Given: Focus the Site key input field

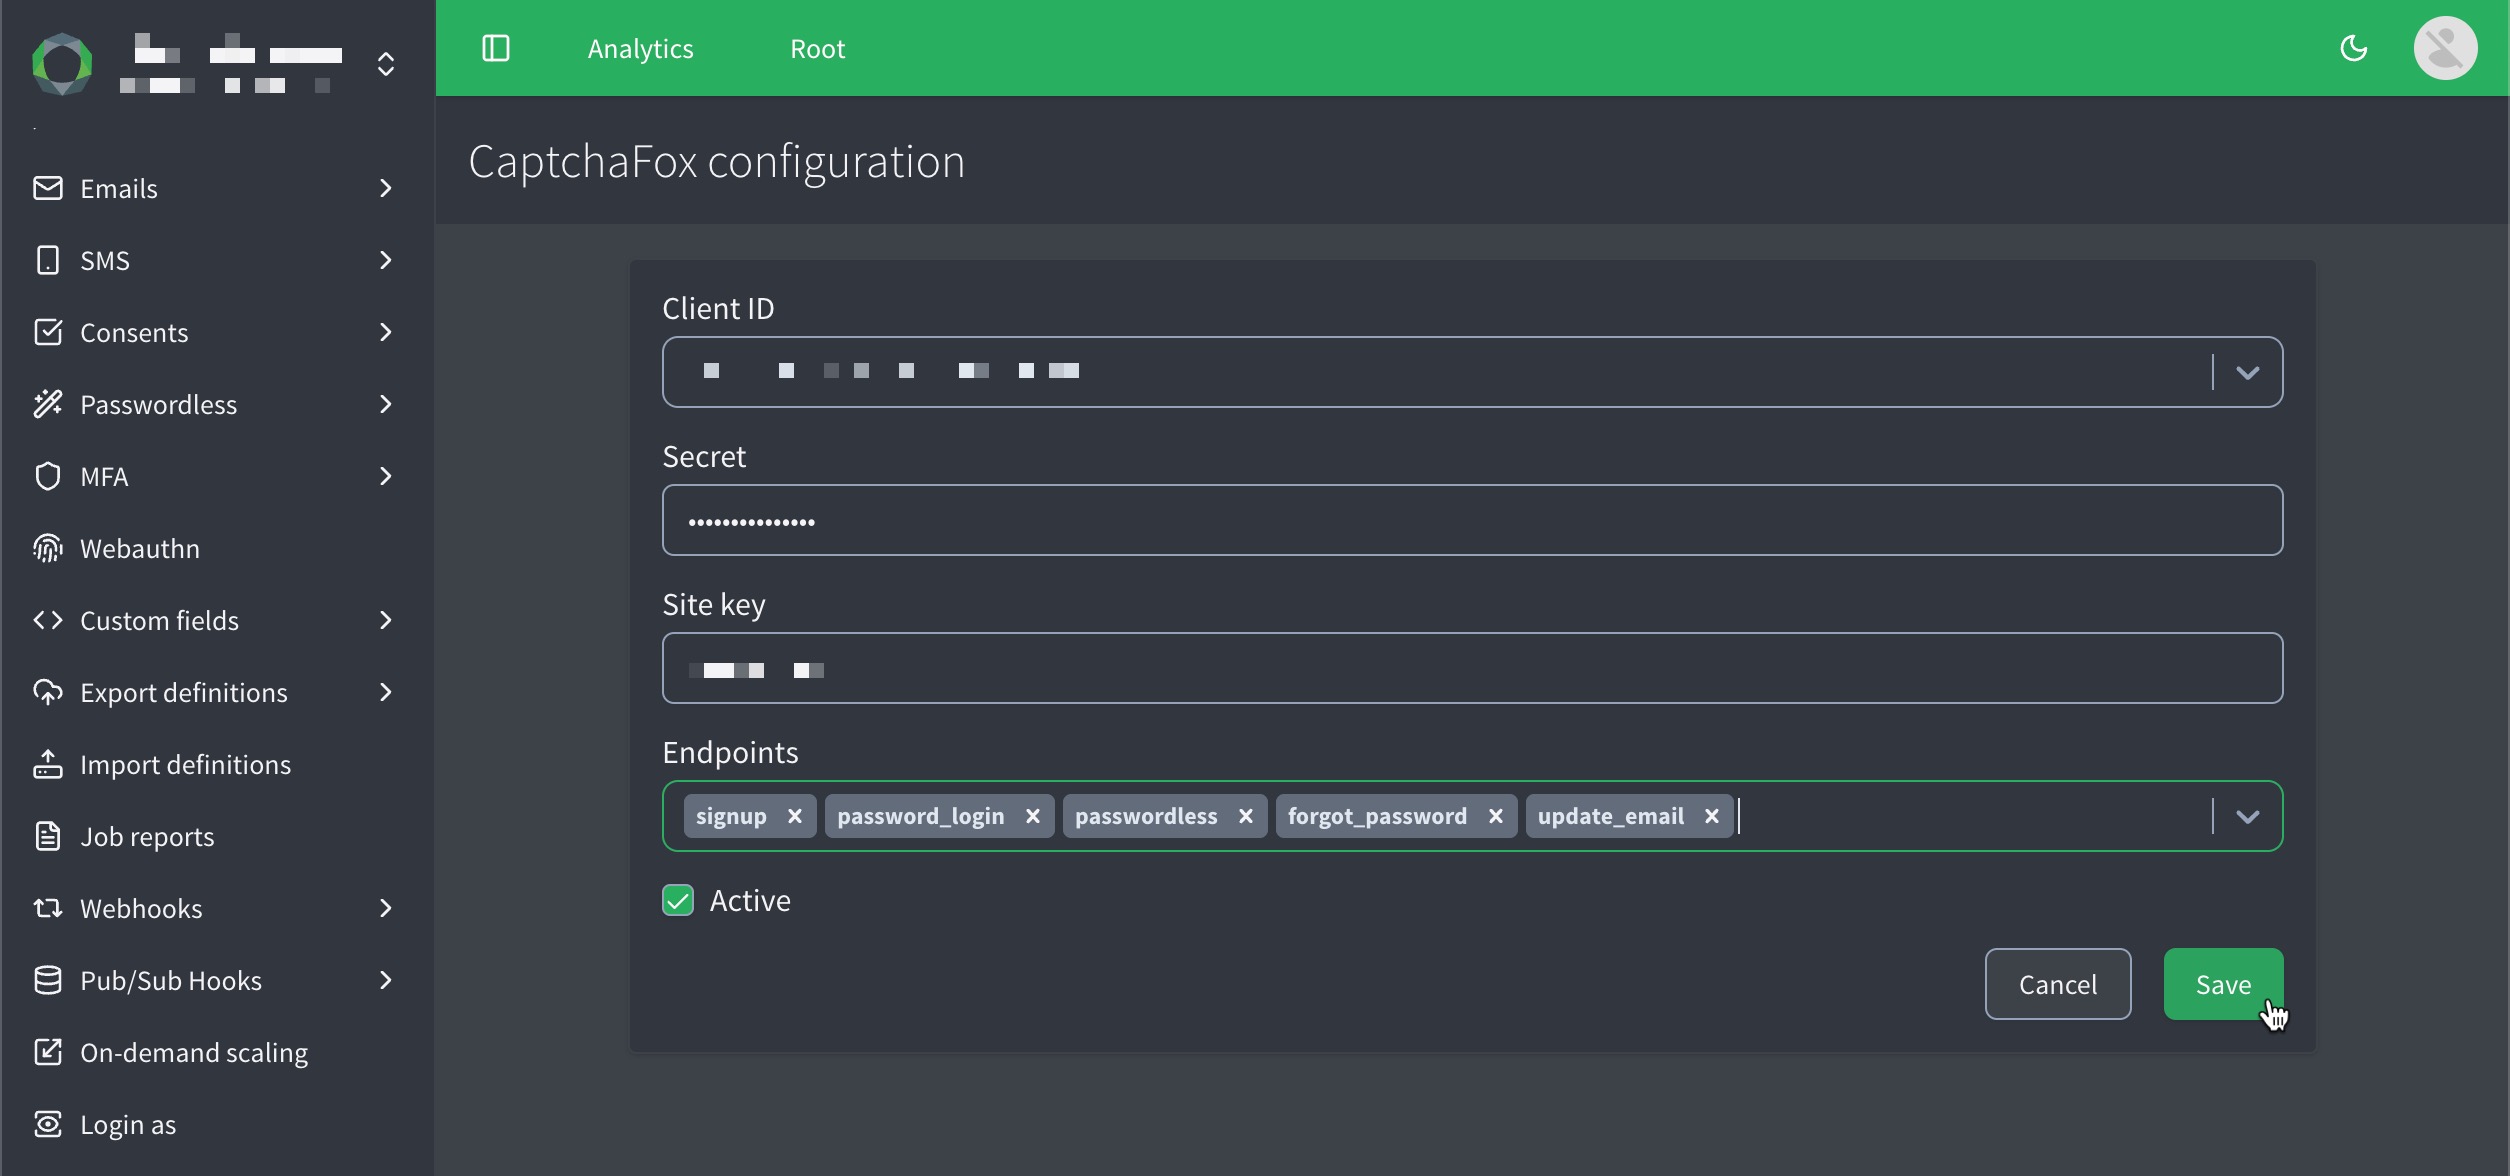Looking at the screenshot, I should click(x=1472, y=668).
